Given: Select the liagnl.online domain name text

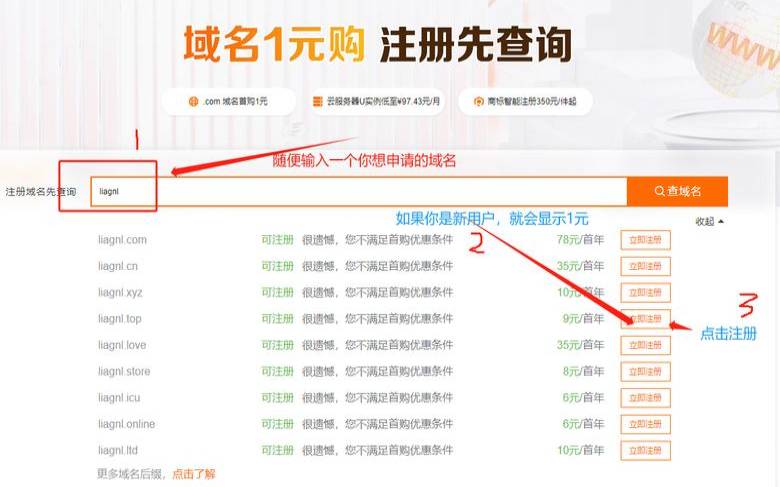Looking at the screenshot, I should point(126,424).
